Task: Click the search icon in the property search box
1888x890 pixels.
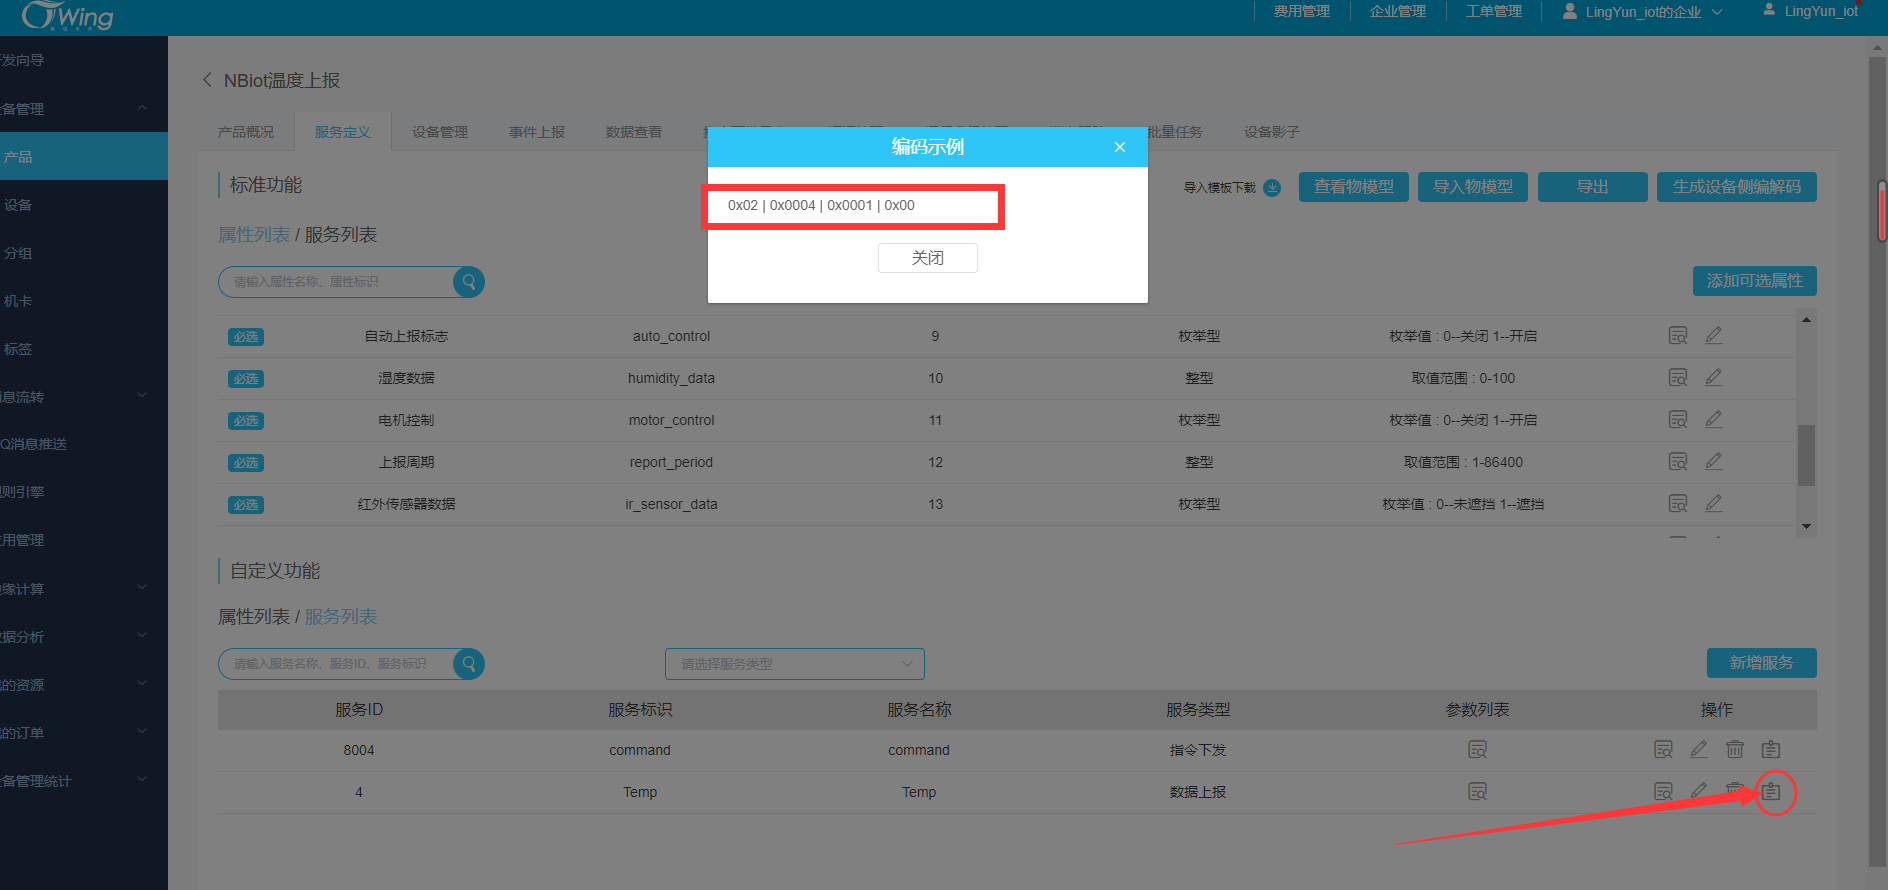Action: tap(469, 282)
